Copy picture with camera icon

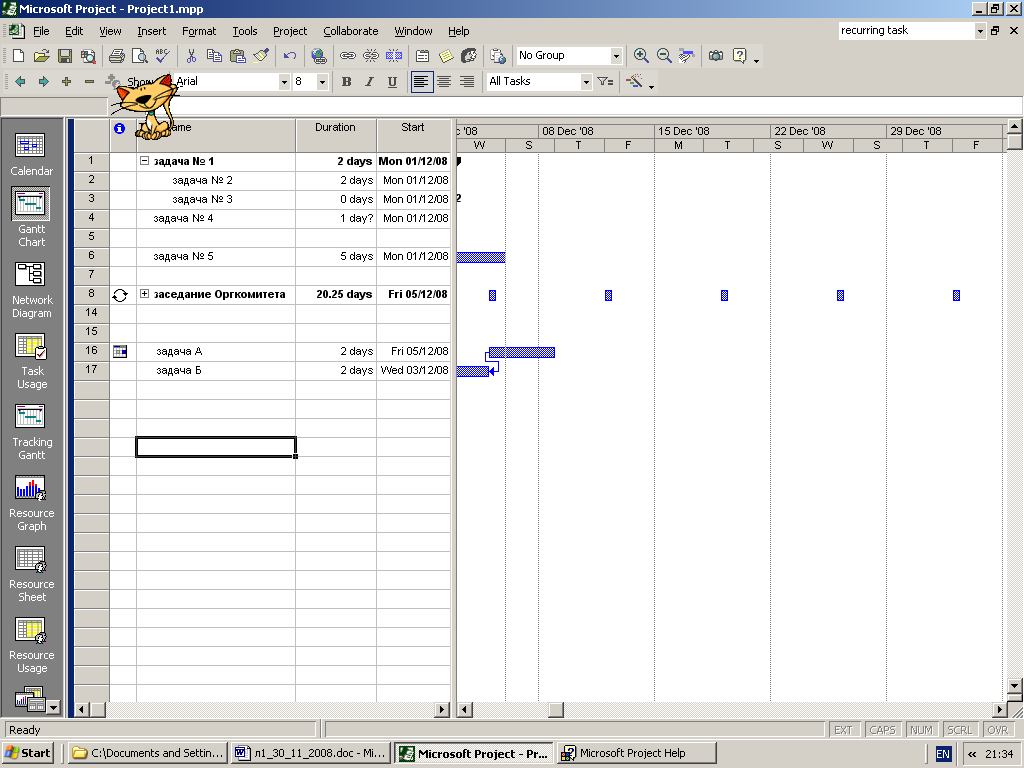coord(716,56)
